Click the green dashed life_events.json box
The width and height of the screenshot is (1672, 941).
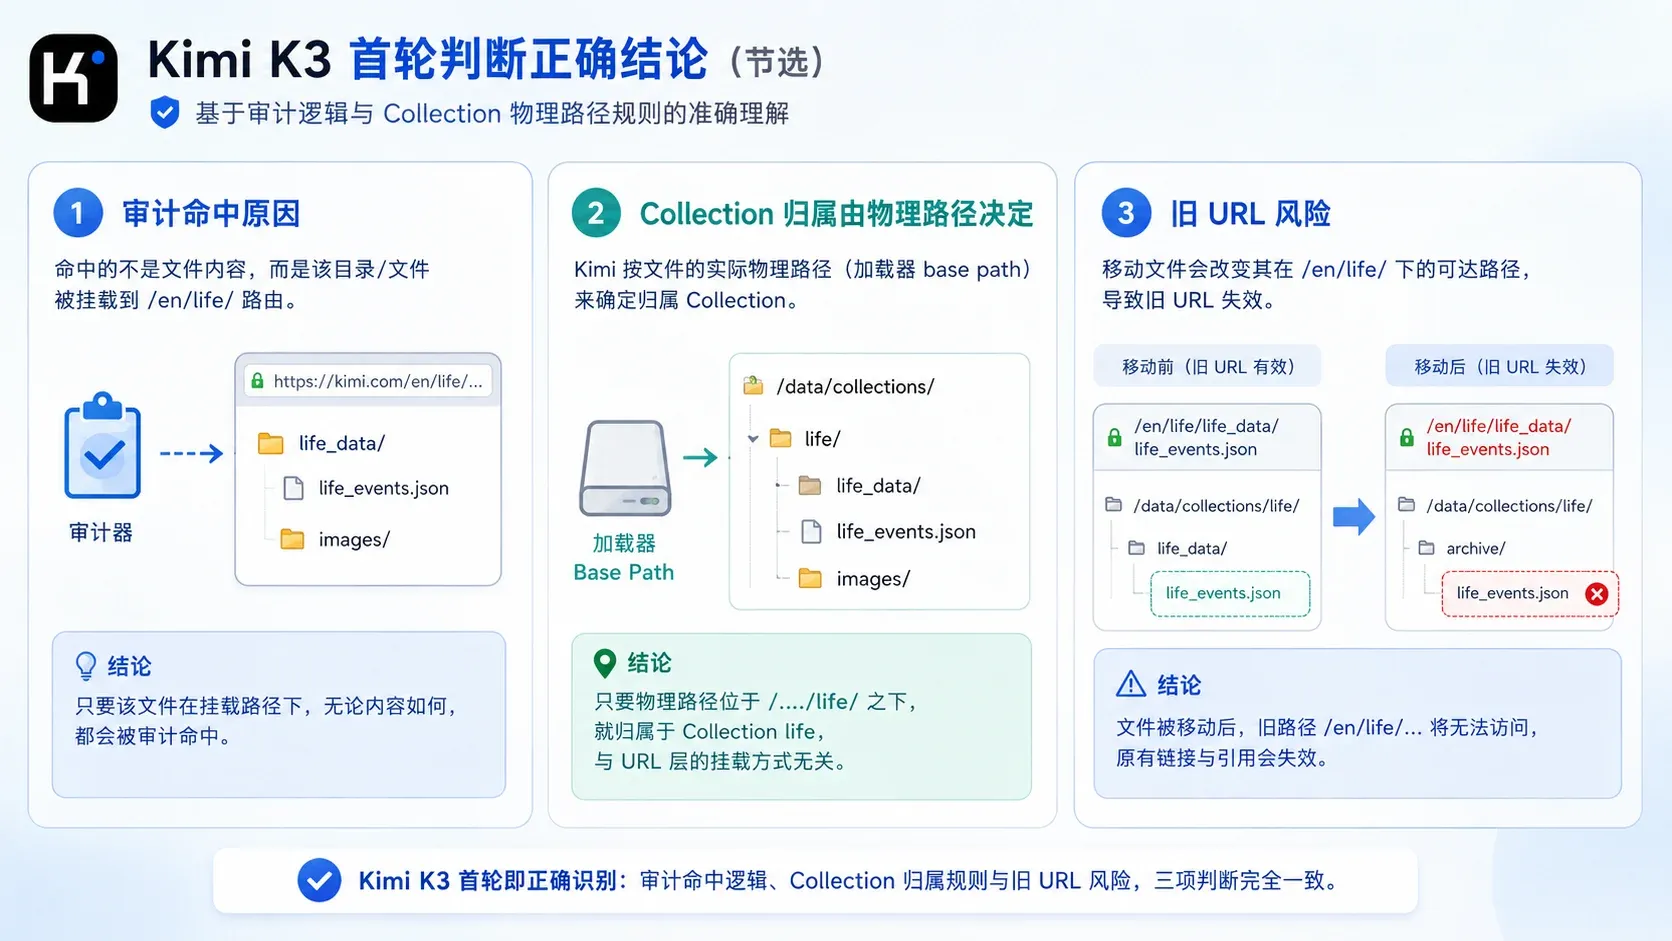(x=1230, y=594)
